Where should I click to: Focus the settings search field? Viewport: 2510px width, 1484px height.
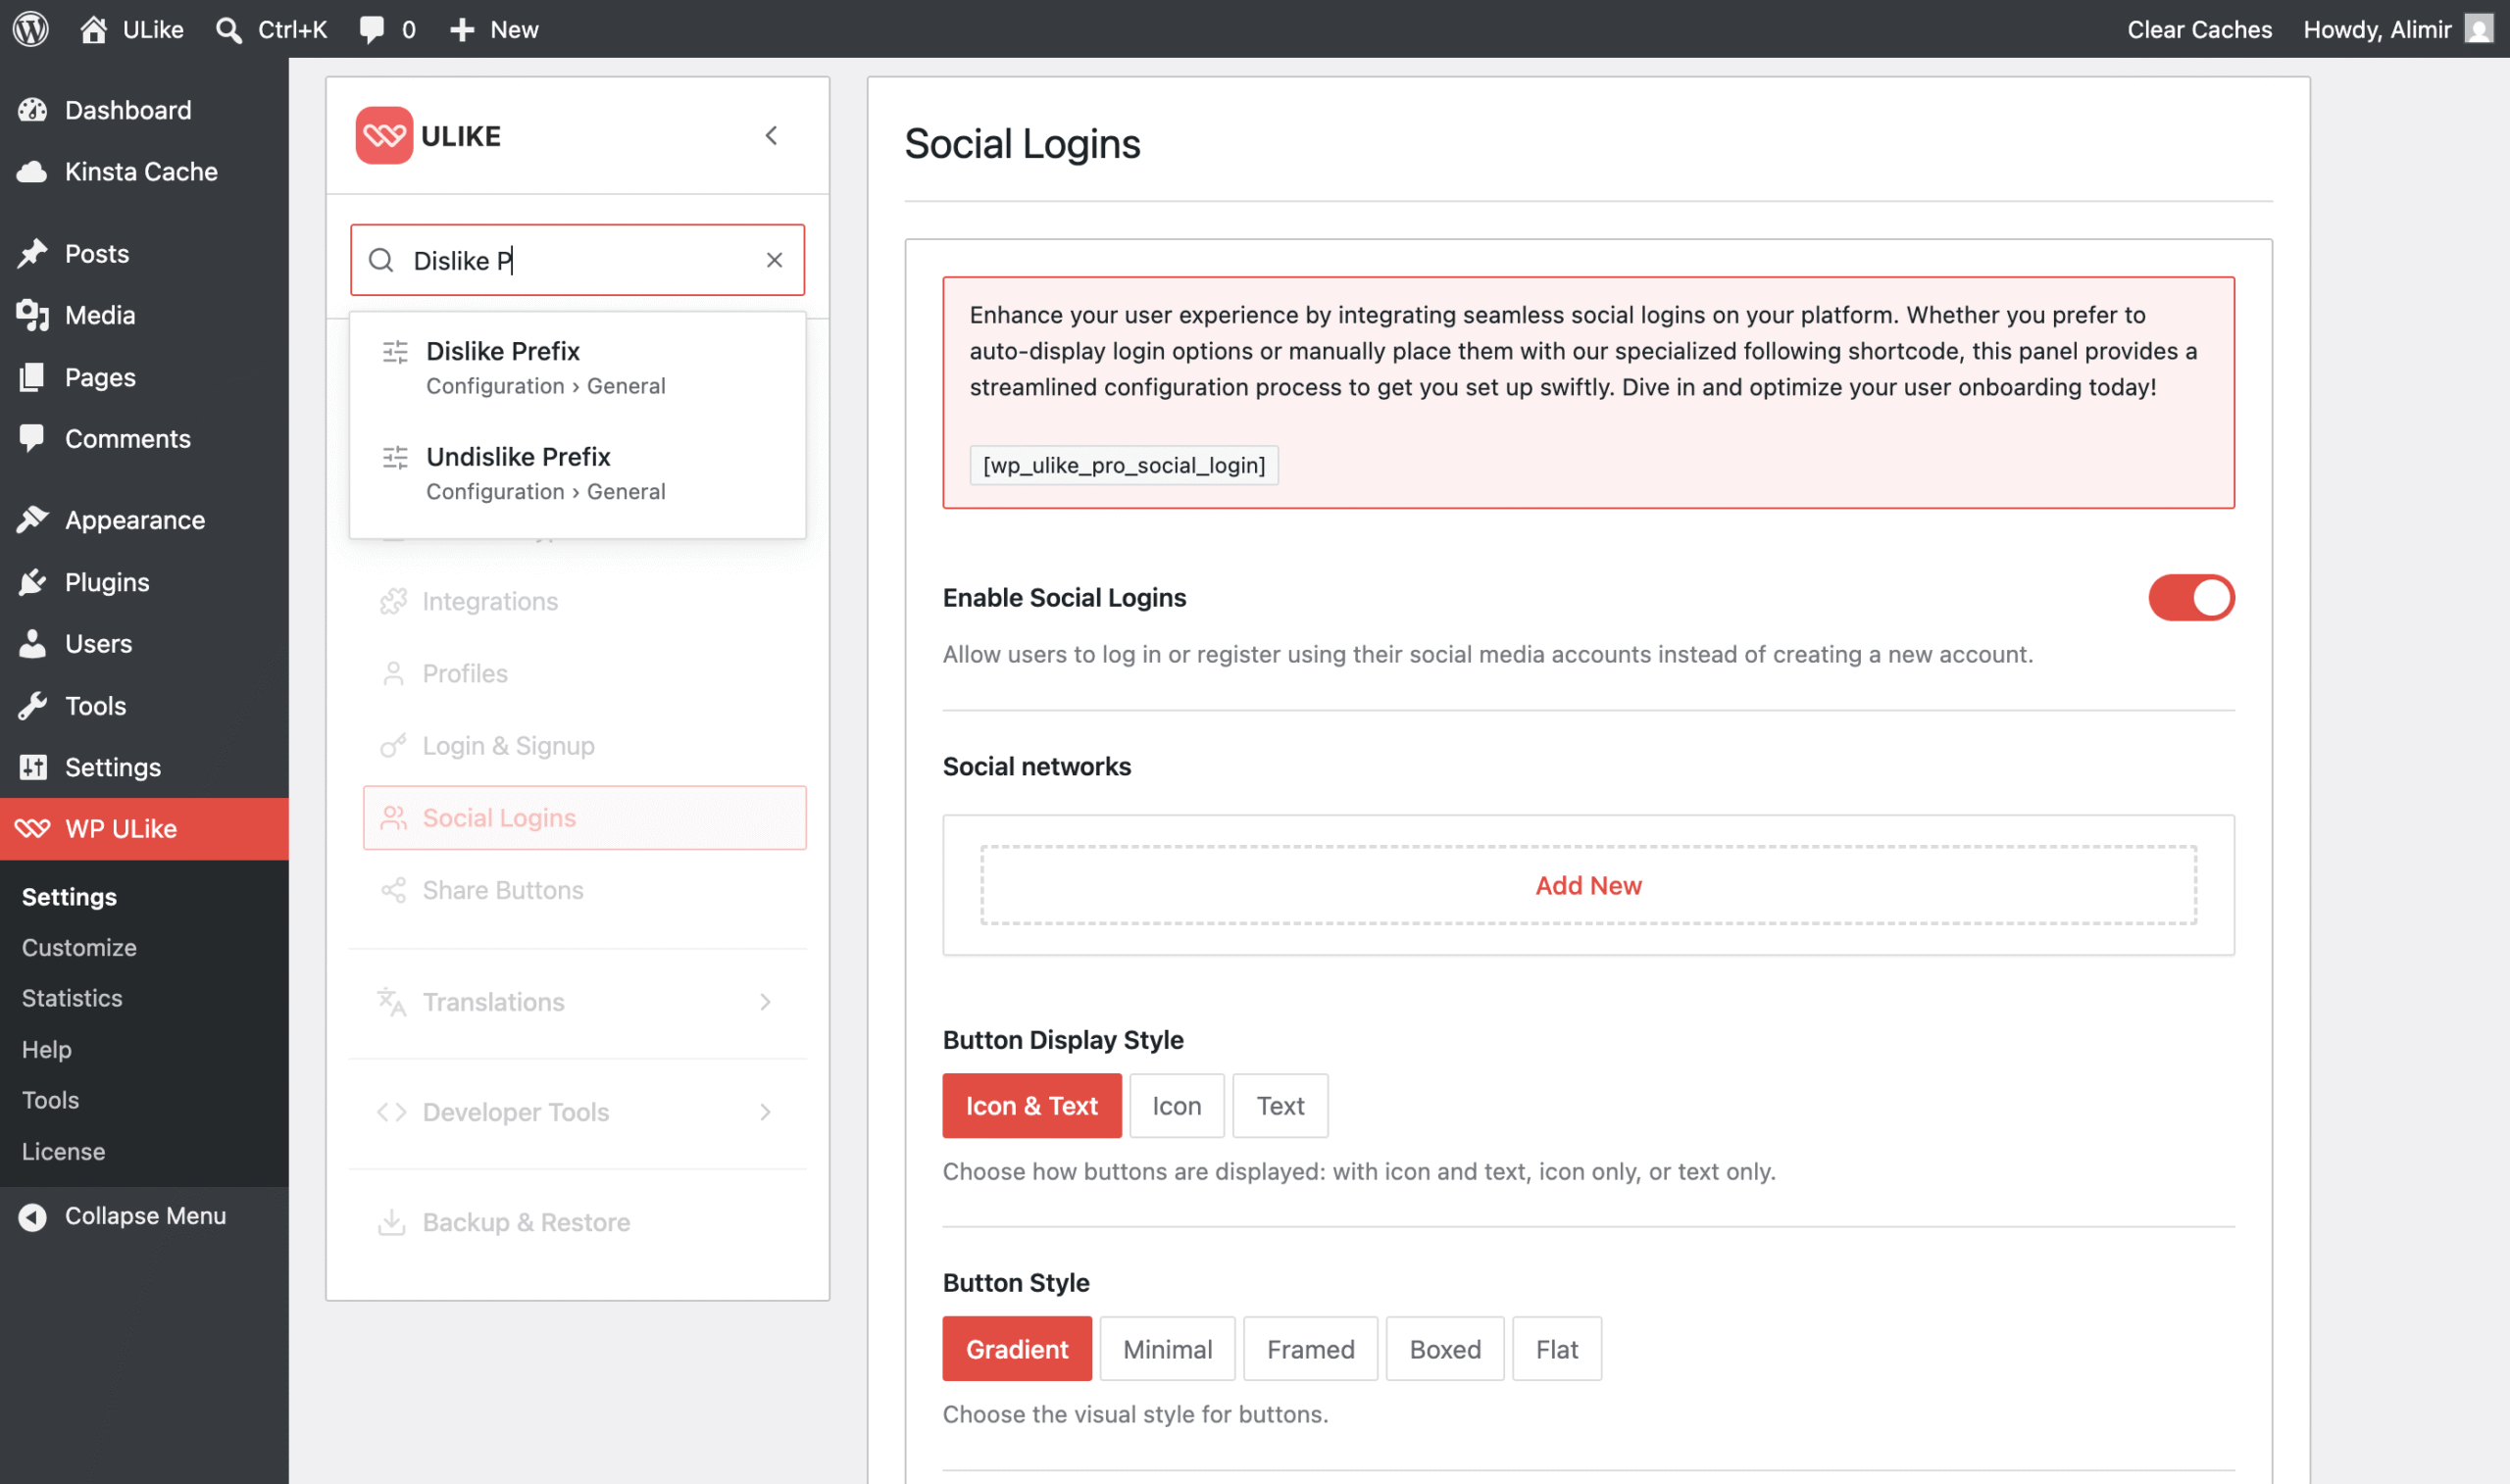coord(577,260)
